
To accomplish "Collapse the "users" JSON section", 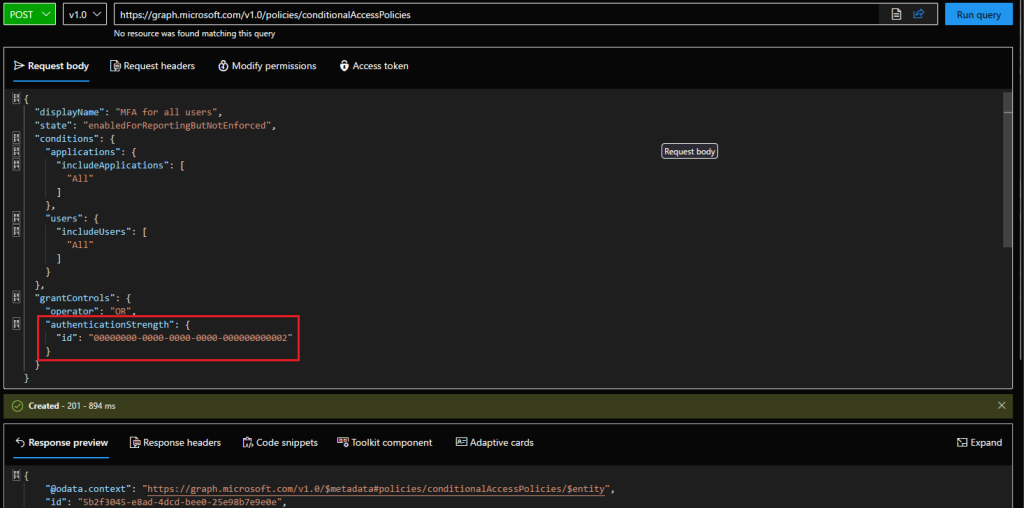I will (16, 217).
